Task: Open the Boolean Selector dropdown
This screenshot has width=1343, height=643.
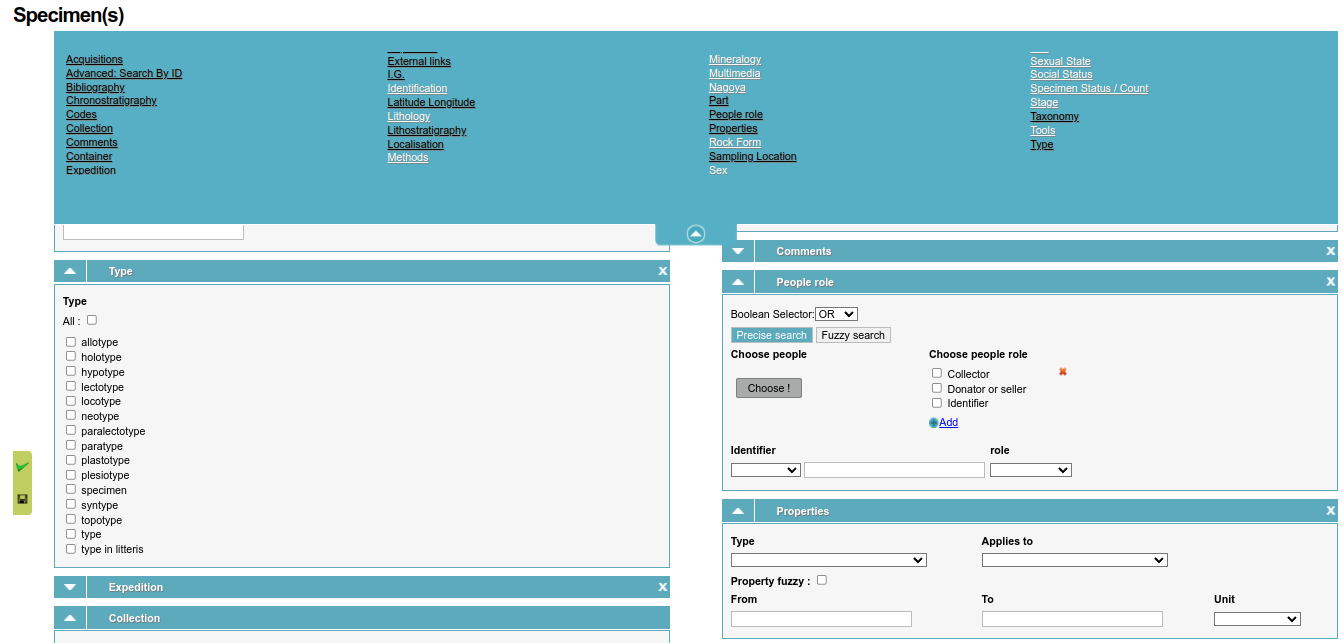Action: point(836,313)
